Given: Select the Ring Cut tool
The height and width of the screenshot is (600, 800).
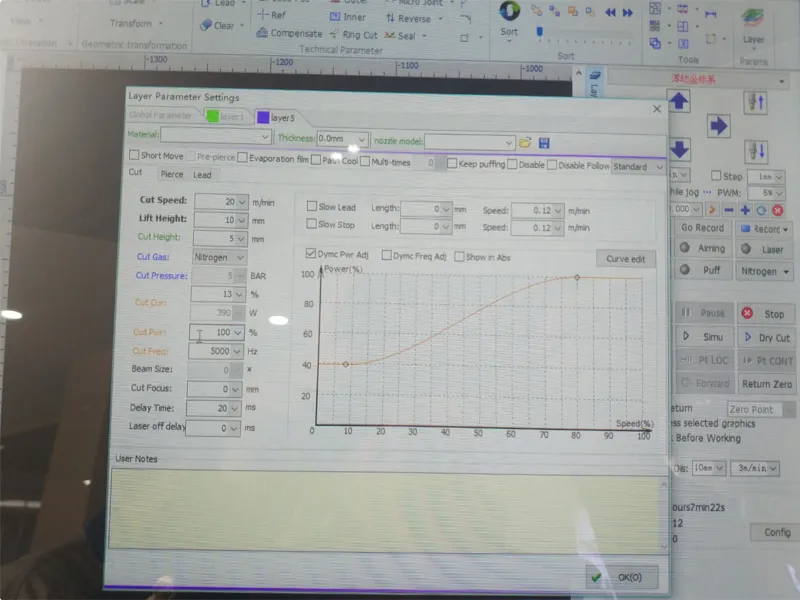Looking at the screenshot, I should point(354,35).
